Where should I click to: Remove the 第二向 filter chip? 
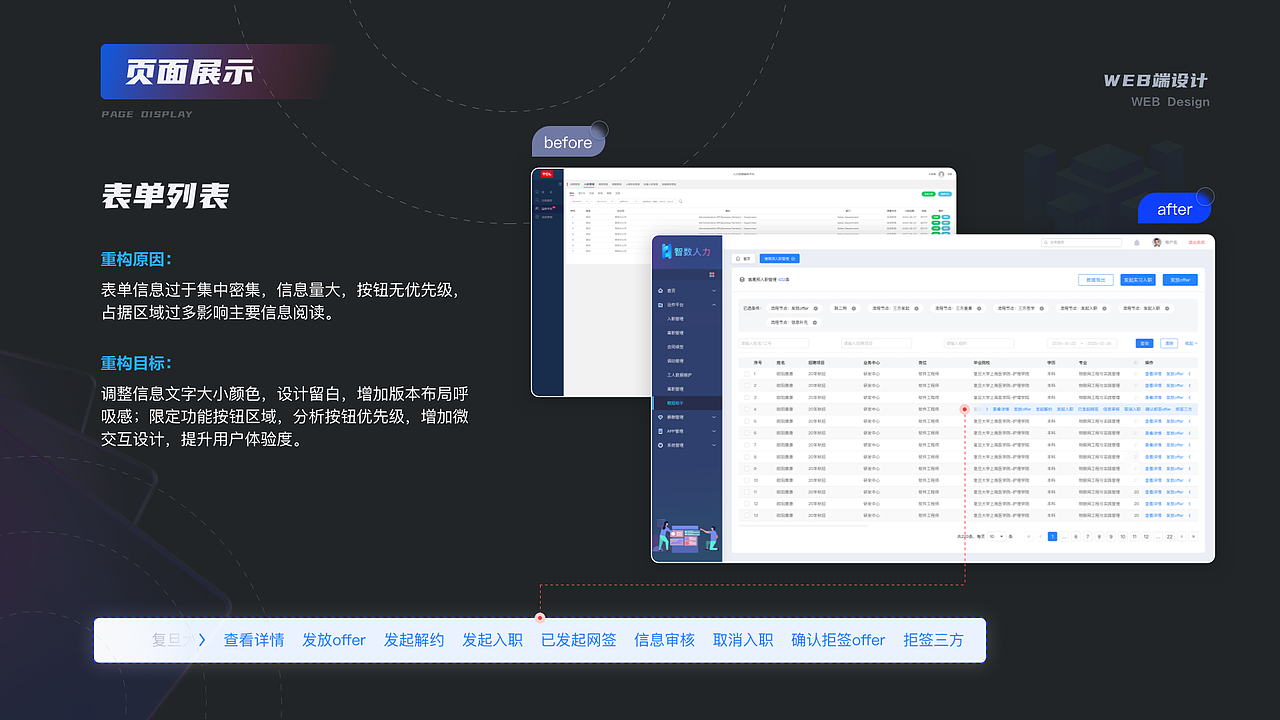854,308
